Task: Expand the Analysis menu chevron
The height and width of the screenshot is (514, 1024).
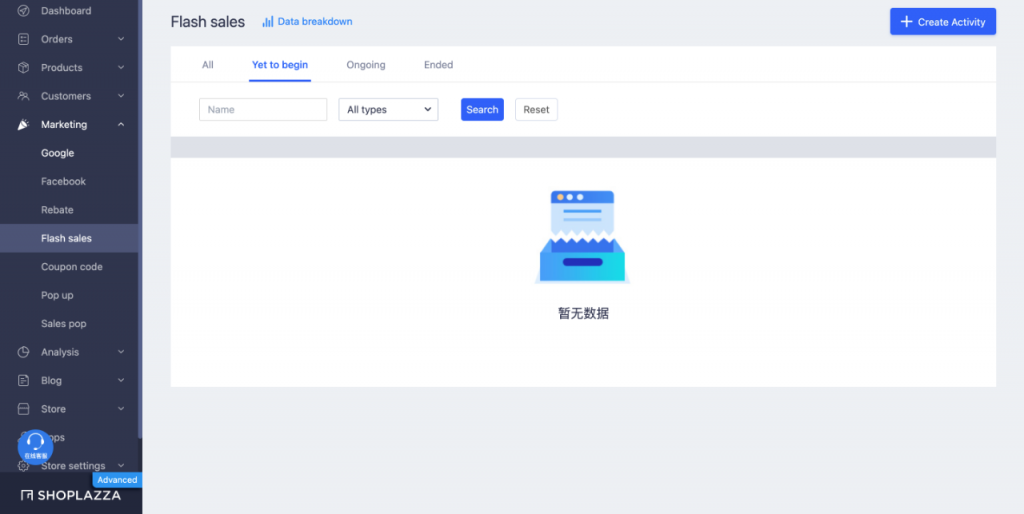Action: pos(121,352)
